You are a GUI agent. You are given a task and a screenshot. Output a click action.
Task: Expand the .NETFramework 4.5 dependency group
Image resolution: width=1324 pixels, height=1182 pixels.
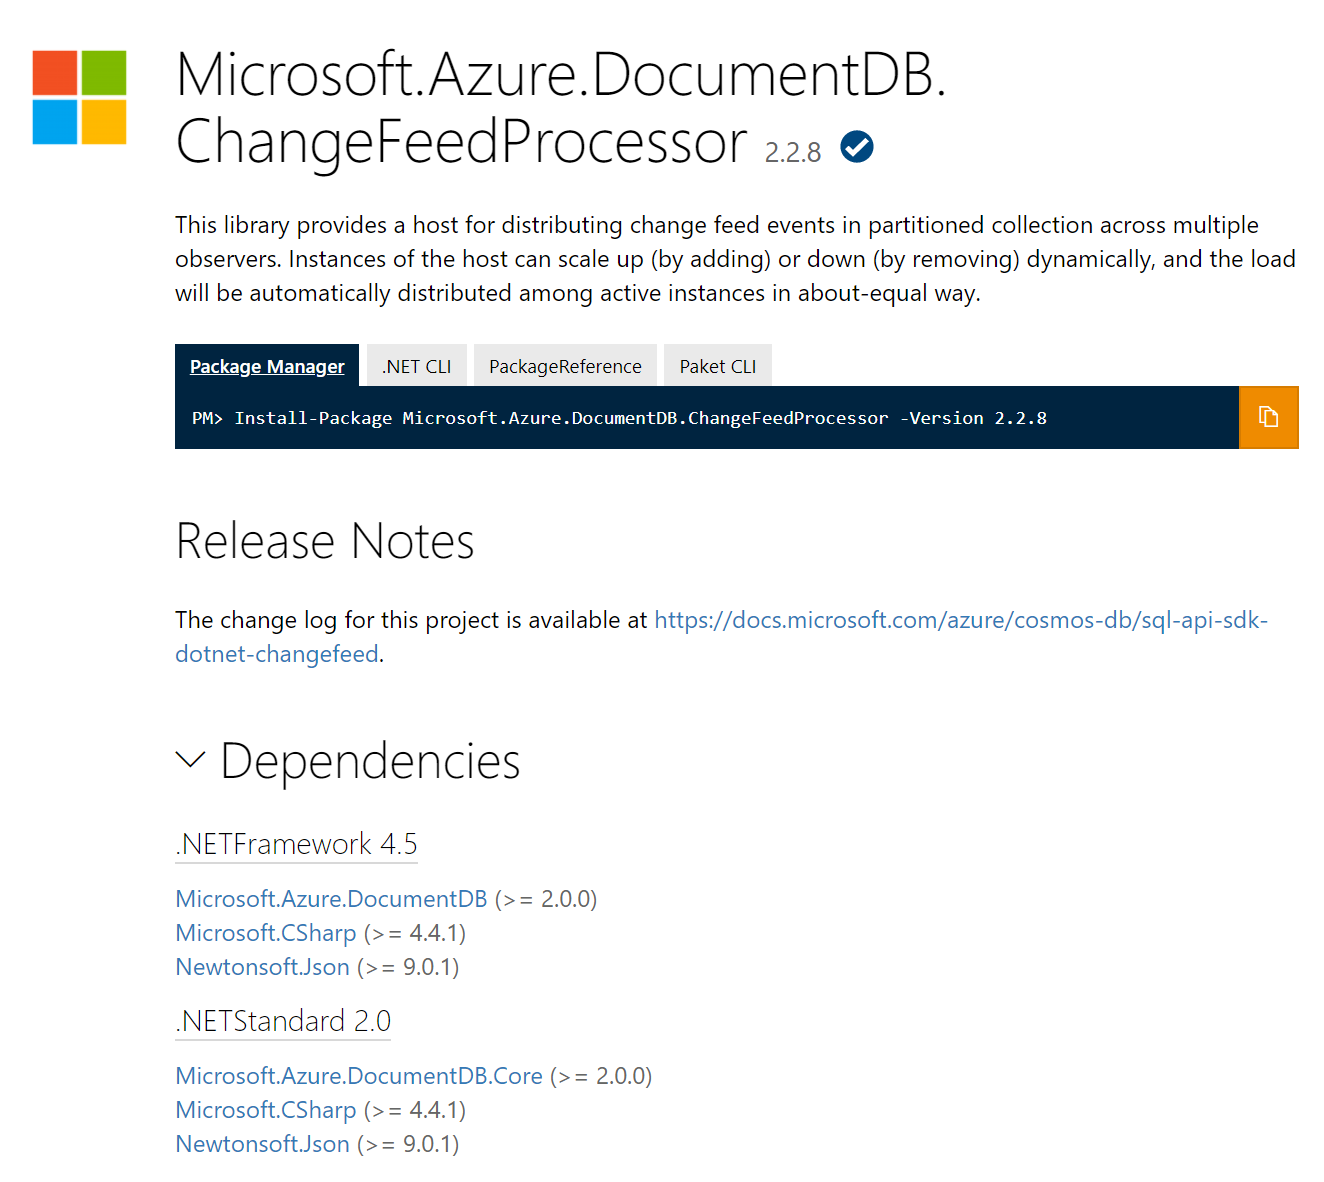tap(296, 844)
